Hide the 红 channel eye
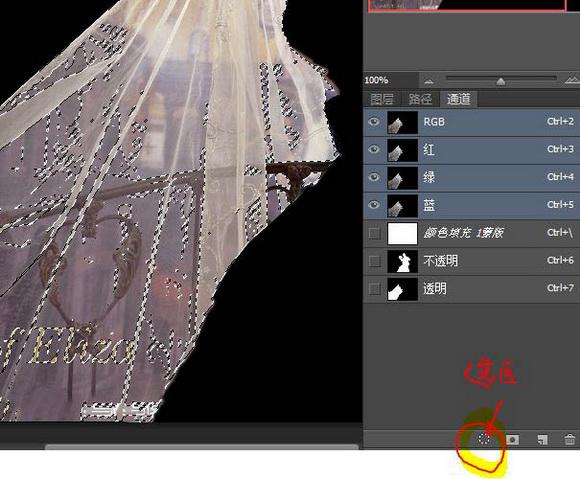Screen dimensions: 580x479 (374, 149)
